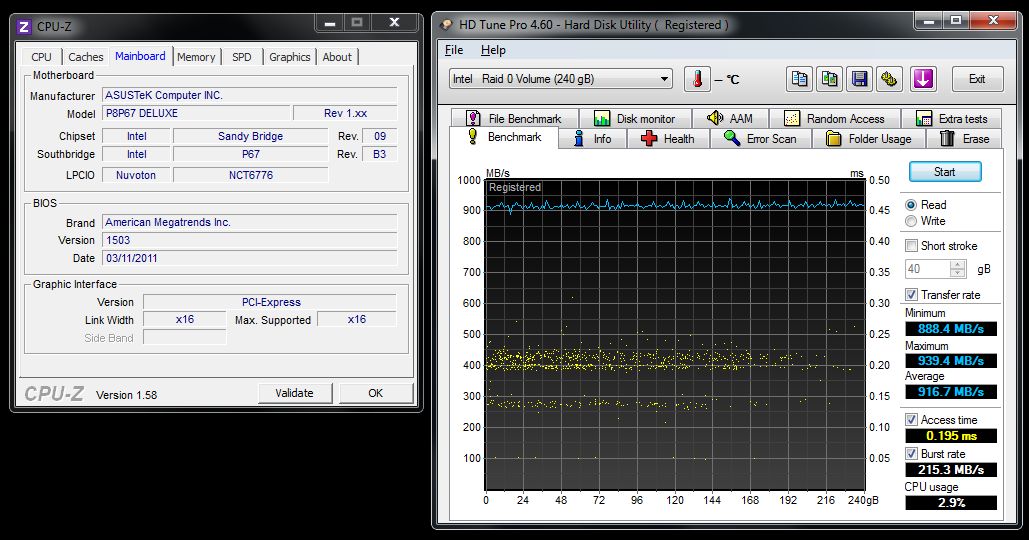Enable the Short stroke checkbox
The width and height of the screenshot is (1029, 540).
(912, 246)
